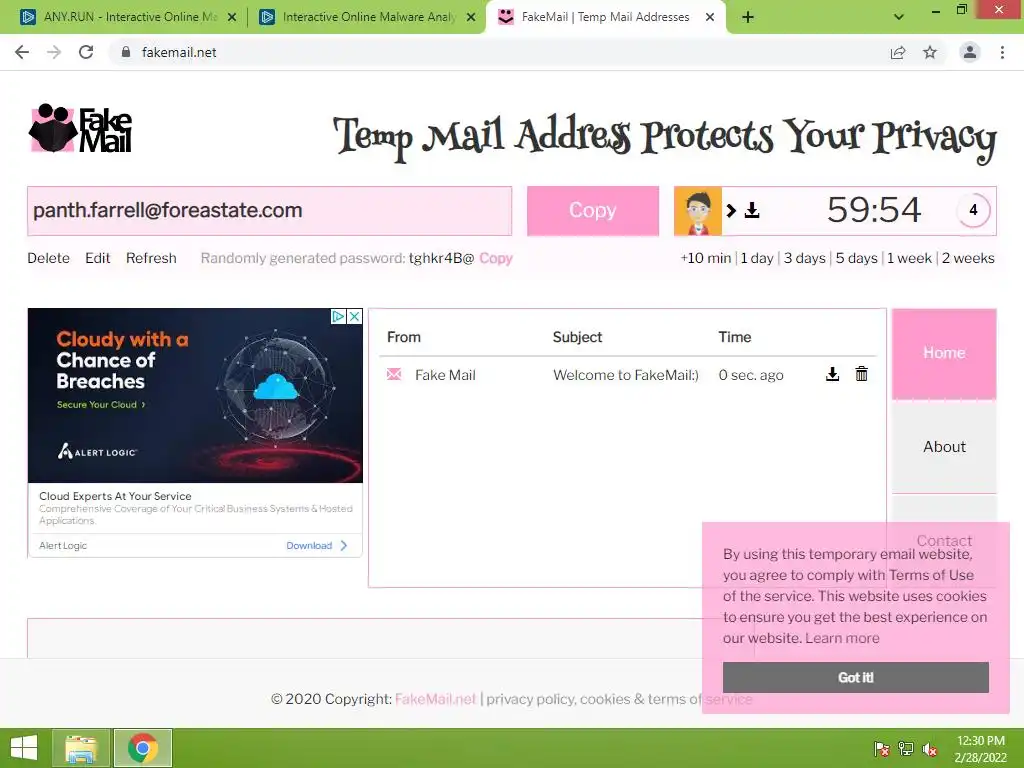Bookmark this page with the star icon
The image size is (1024, 768).
click(930, 52)
